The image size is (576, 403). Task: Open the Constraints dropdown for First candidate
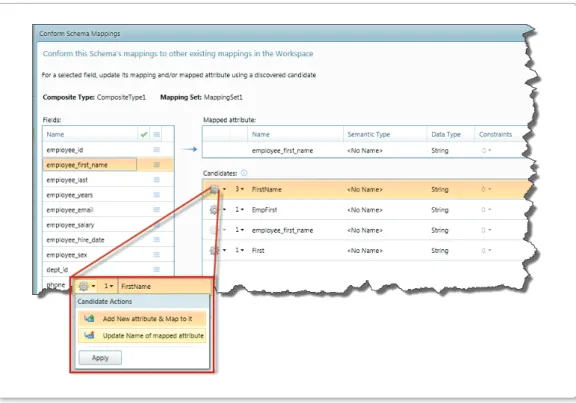tap(486, 251)
